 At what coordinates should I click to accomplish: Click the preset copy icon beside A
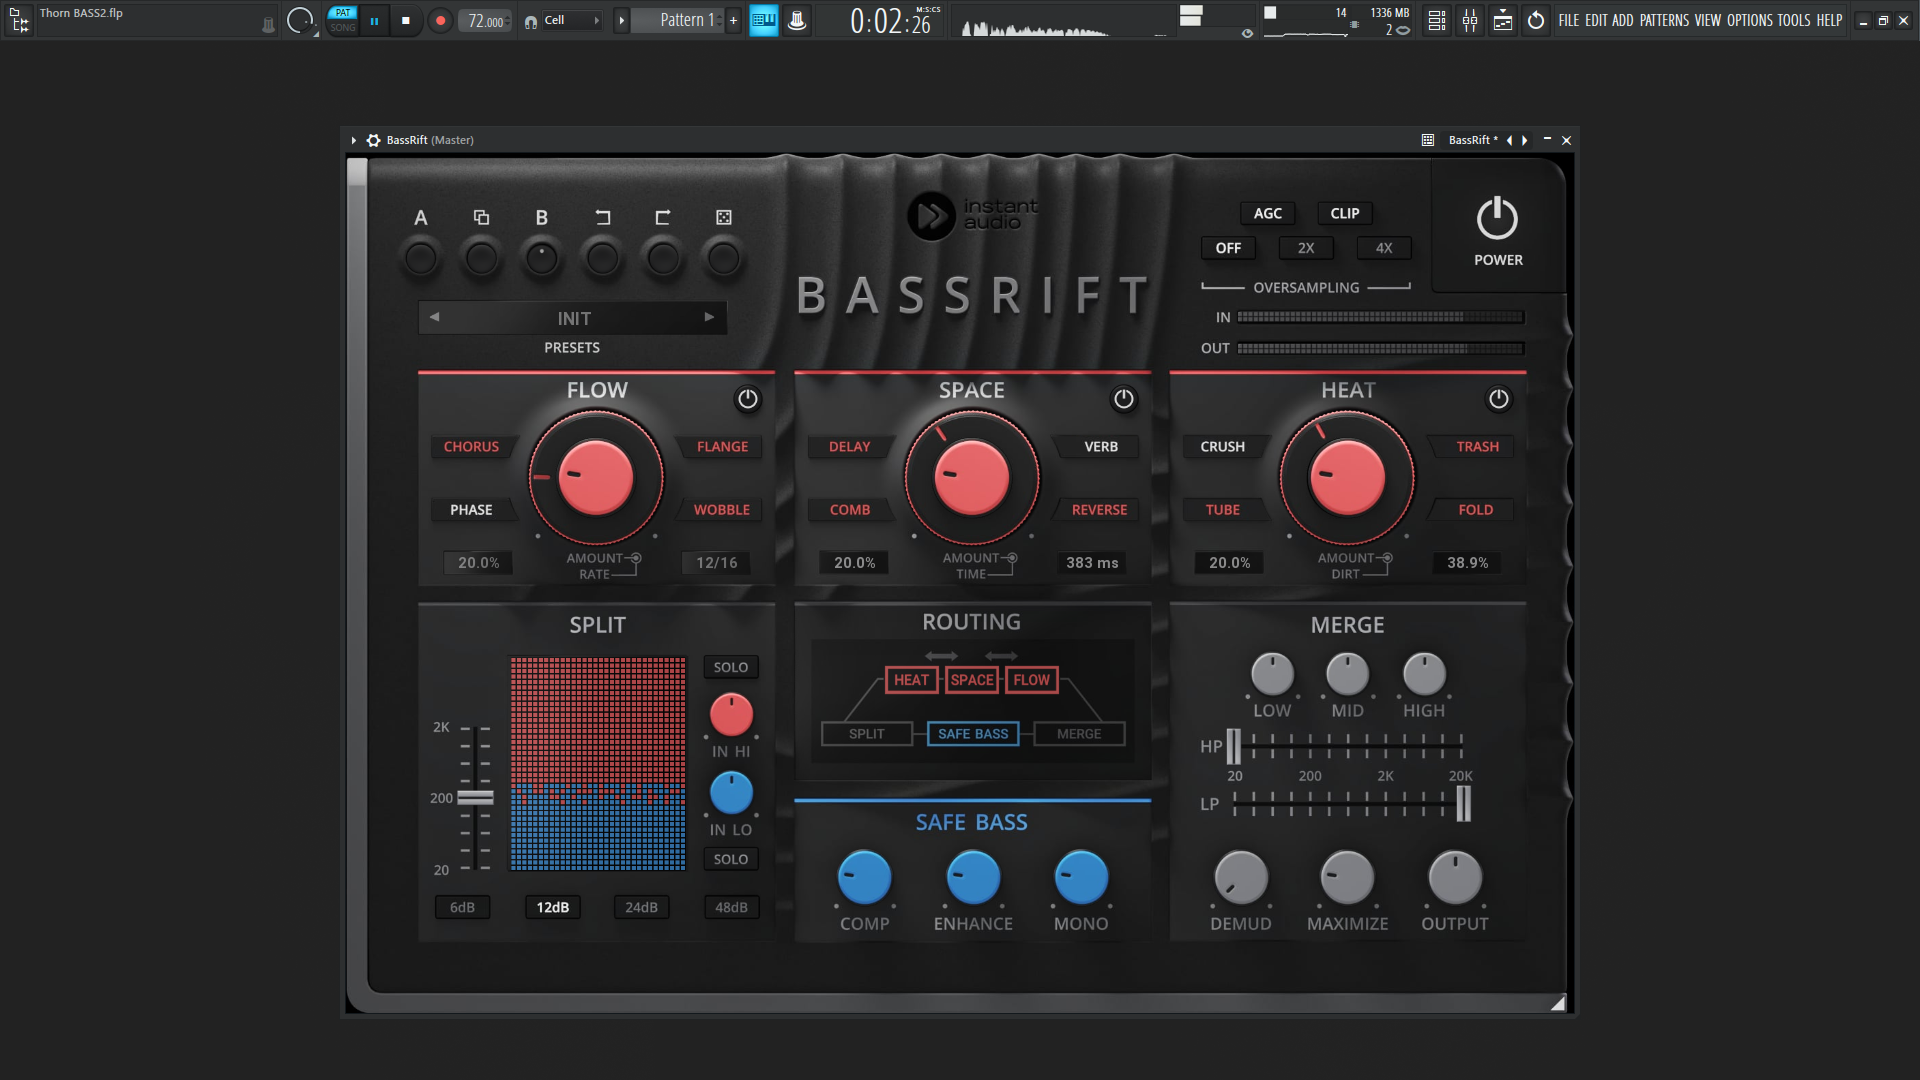(x=481, y=217)
